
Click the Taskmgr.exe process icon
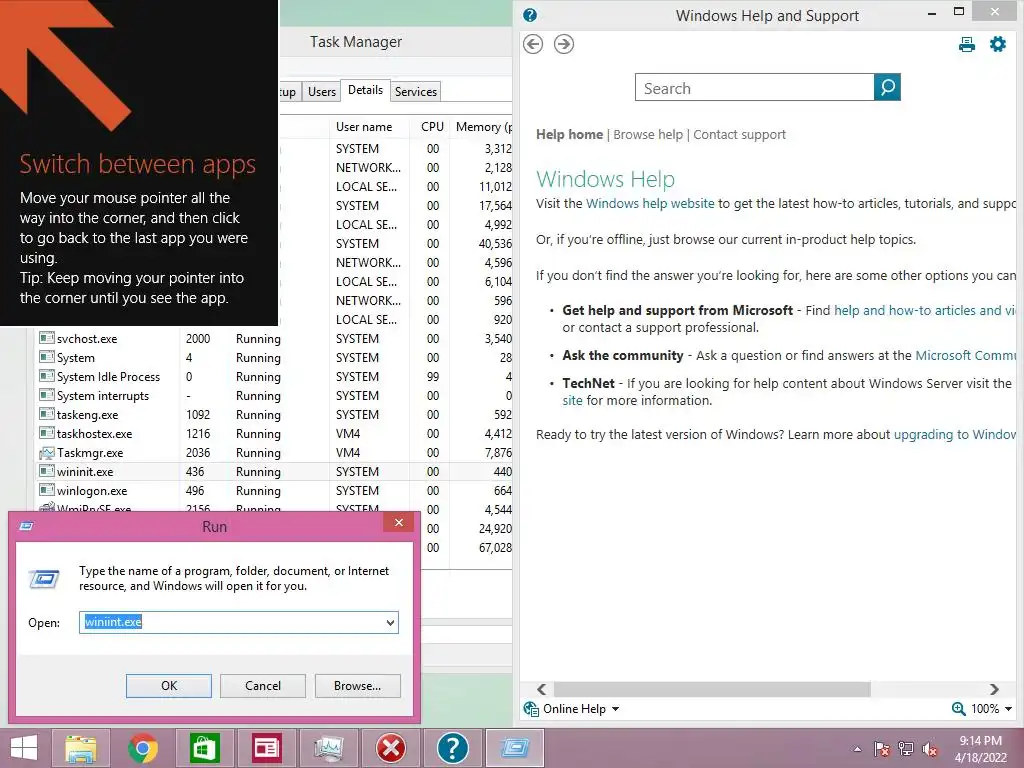46,453
